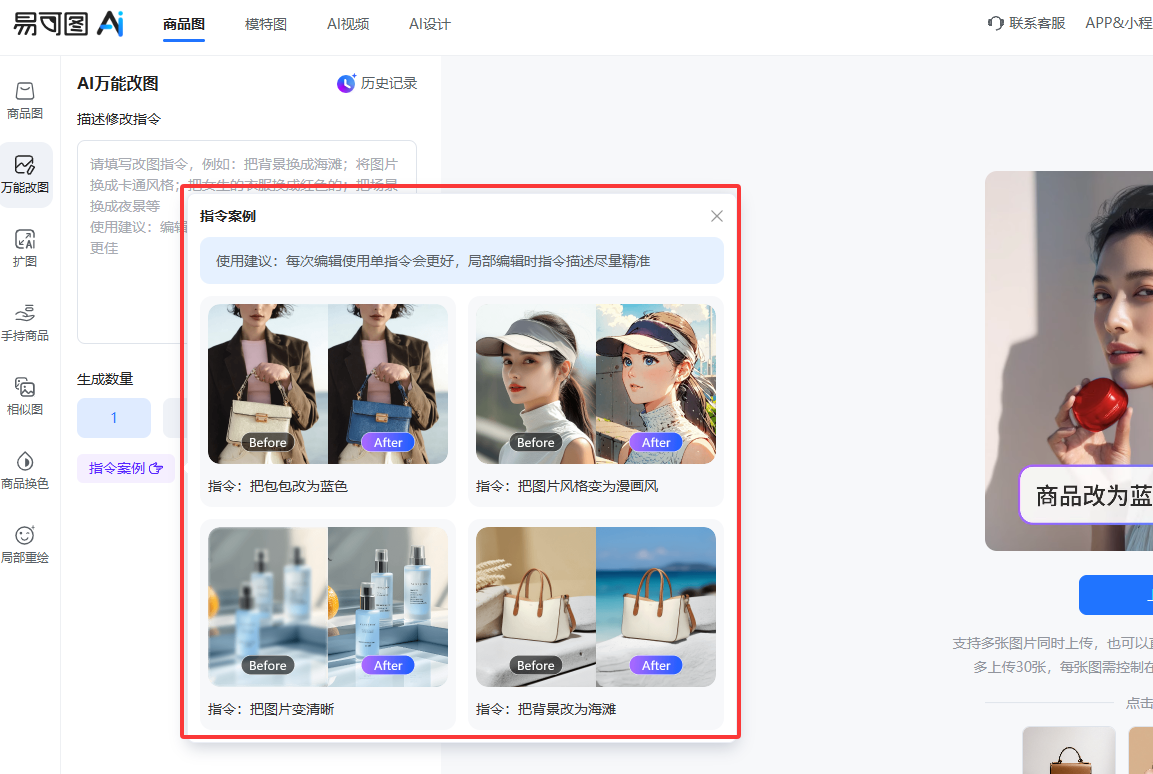Click the 指令案例 button
The width and height of the screenshot is (1153, 774).
(125, 468)
